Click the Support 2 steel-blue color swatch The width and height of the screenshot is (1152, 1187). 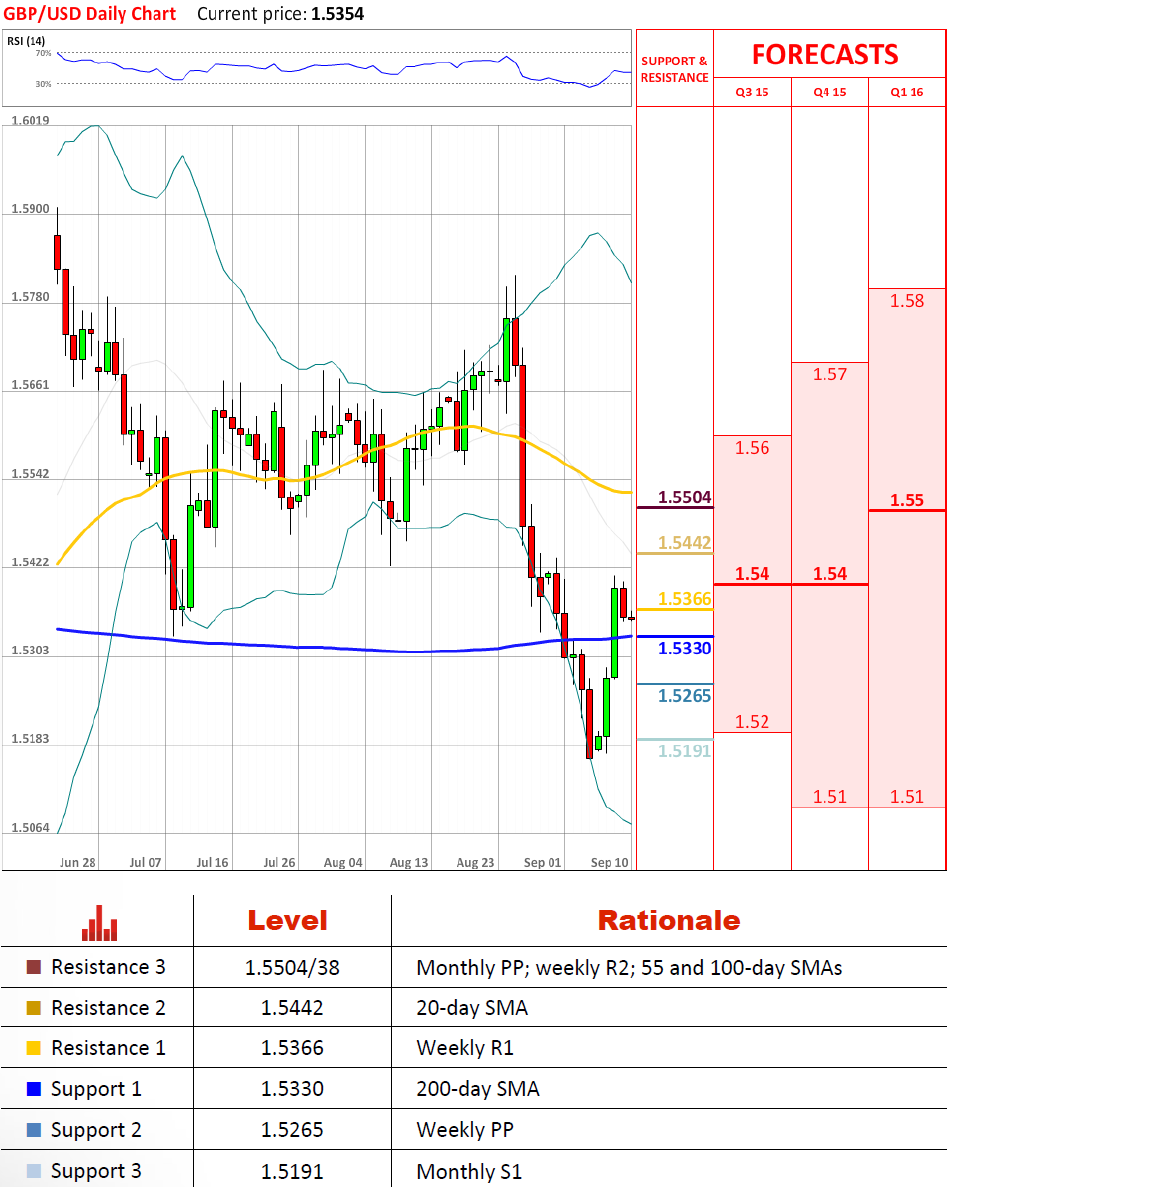[33, 1129]
